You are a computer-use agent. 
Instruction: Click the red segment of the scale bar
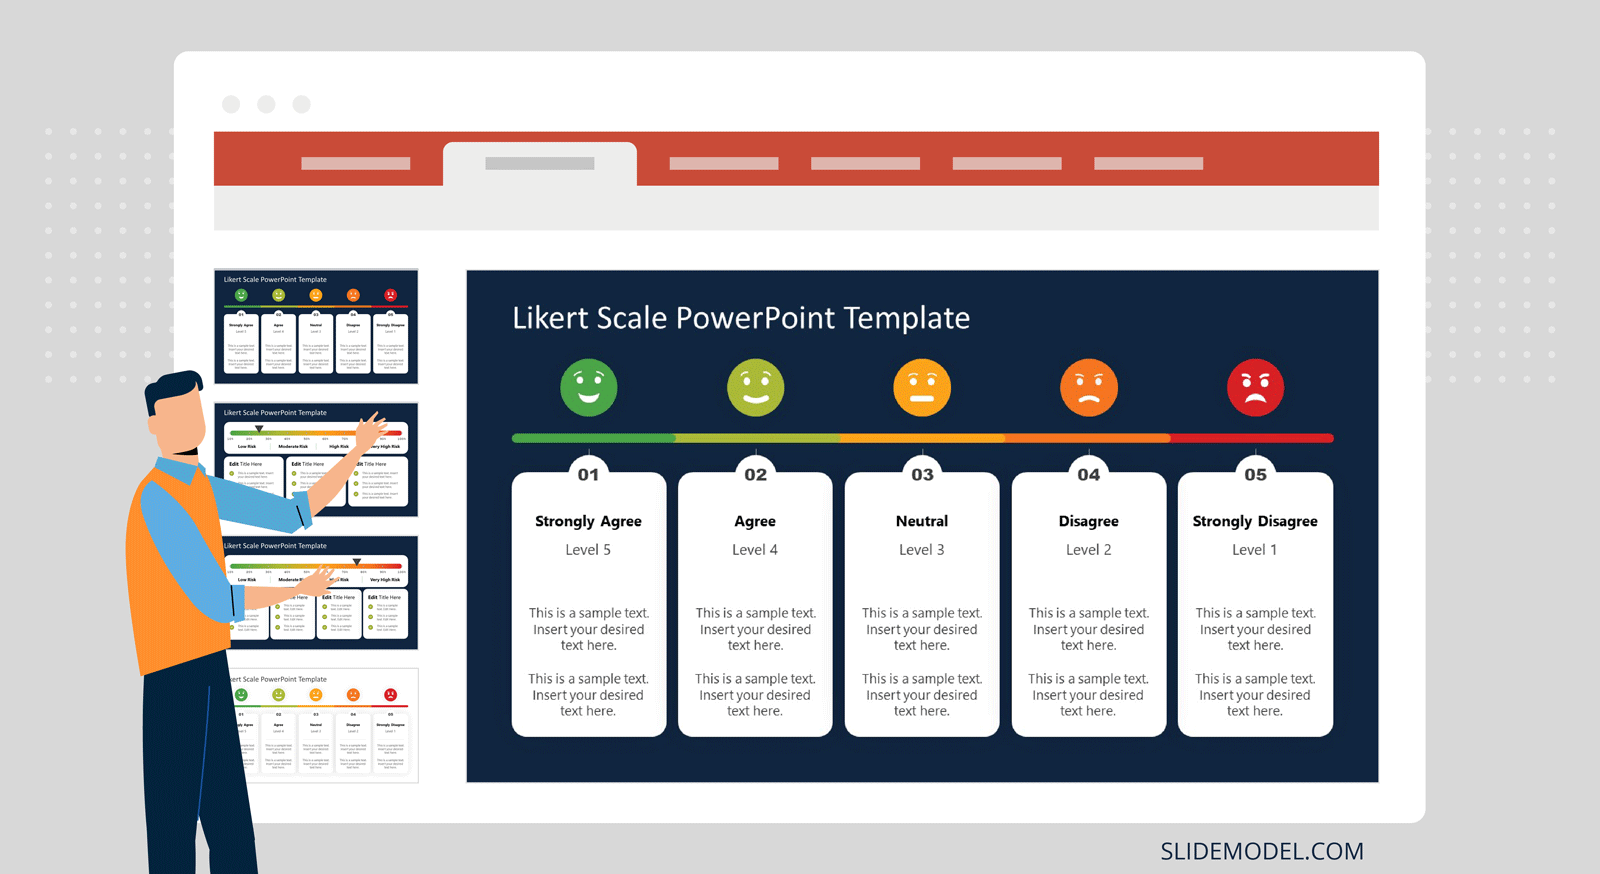pos(1252,438)
